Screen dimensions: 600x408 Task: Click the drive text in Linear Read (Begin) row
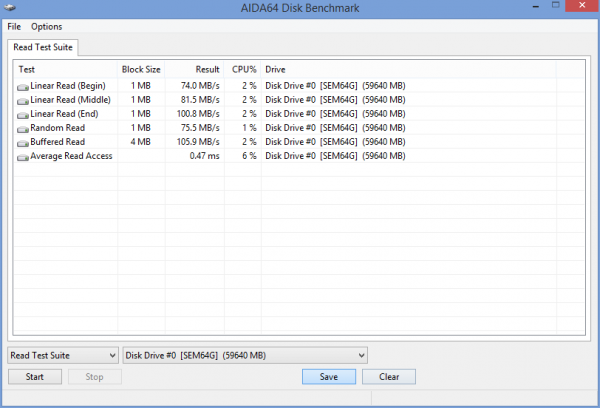point(335,86)
